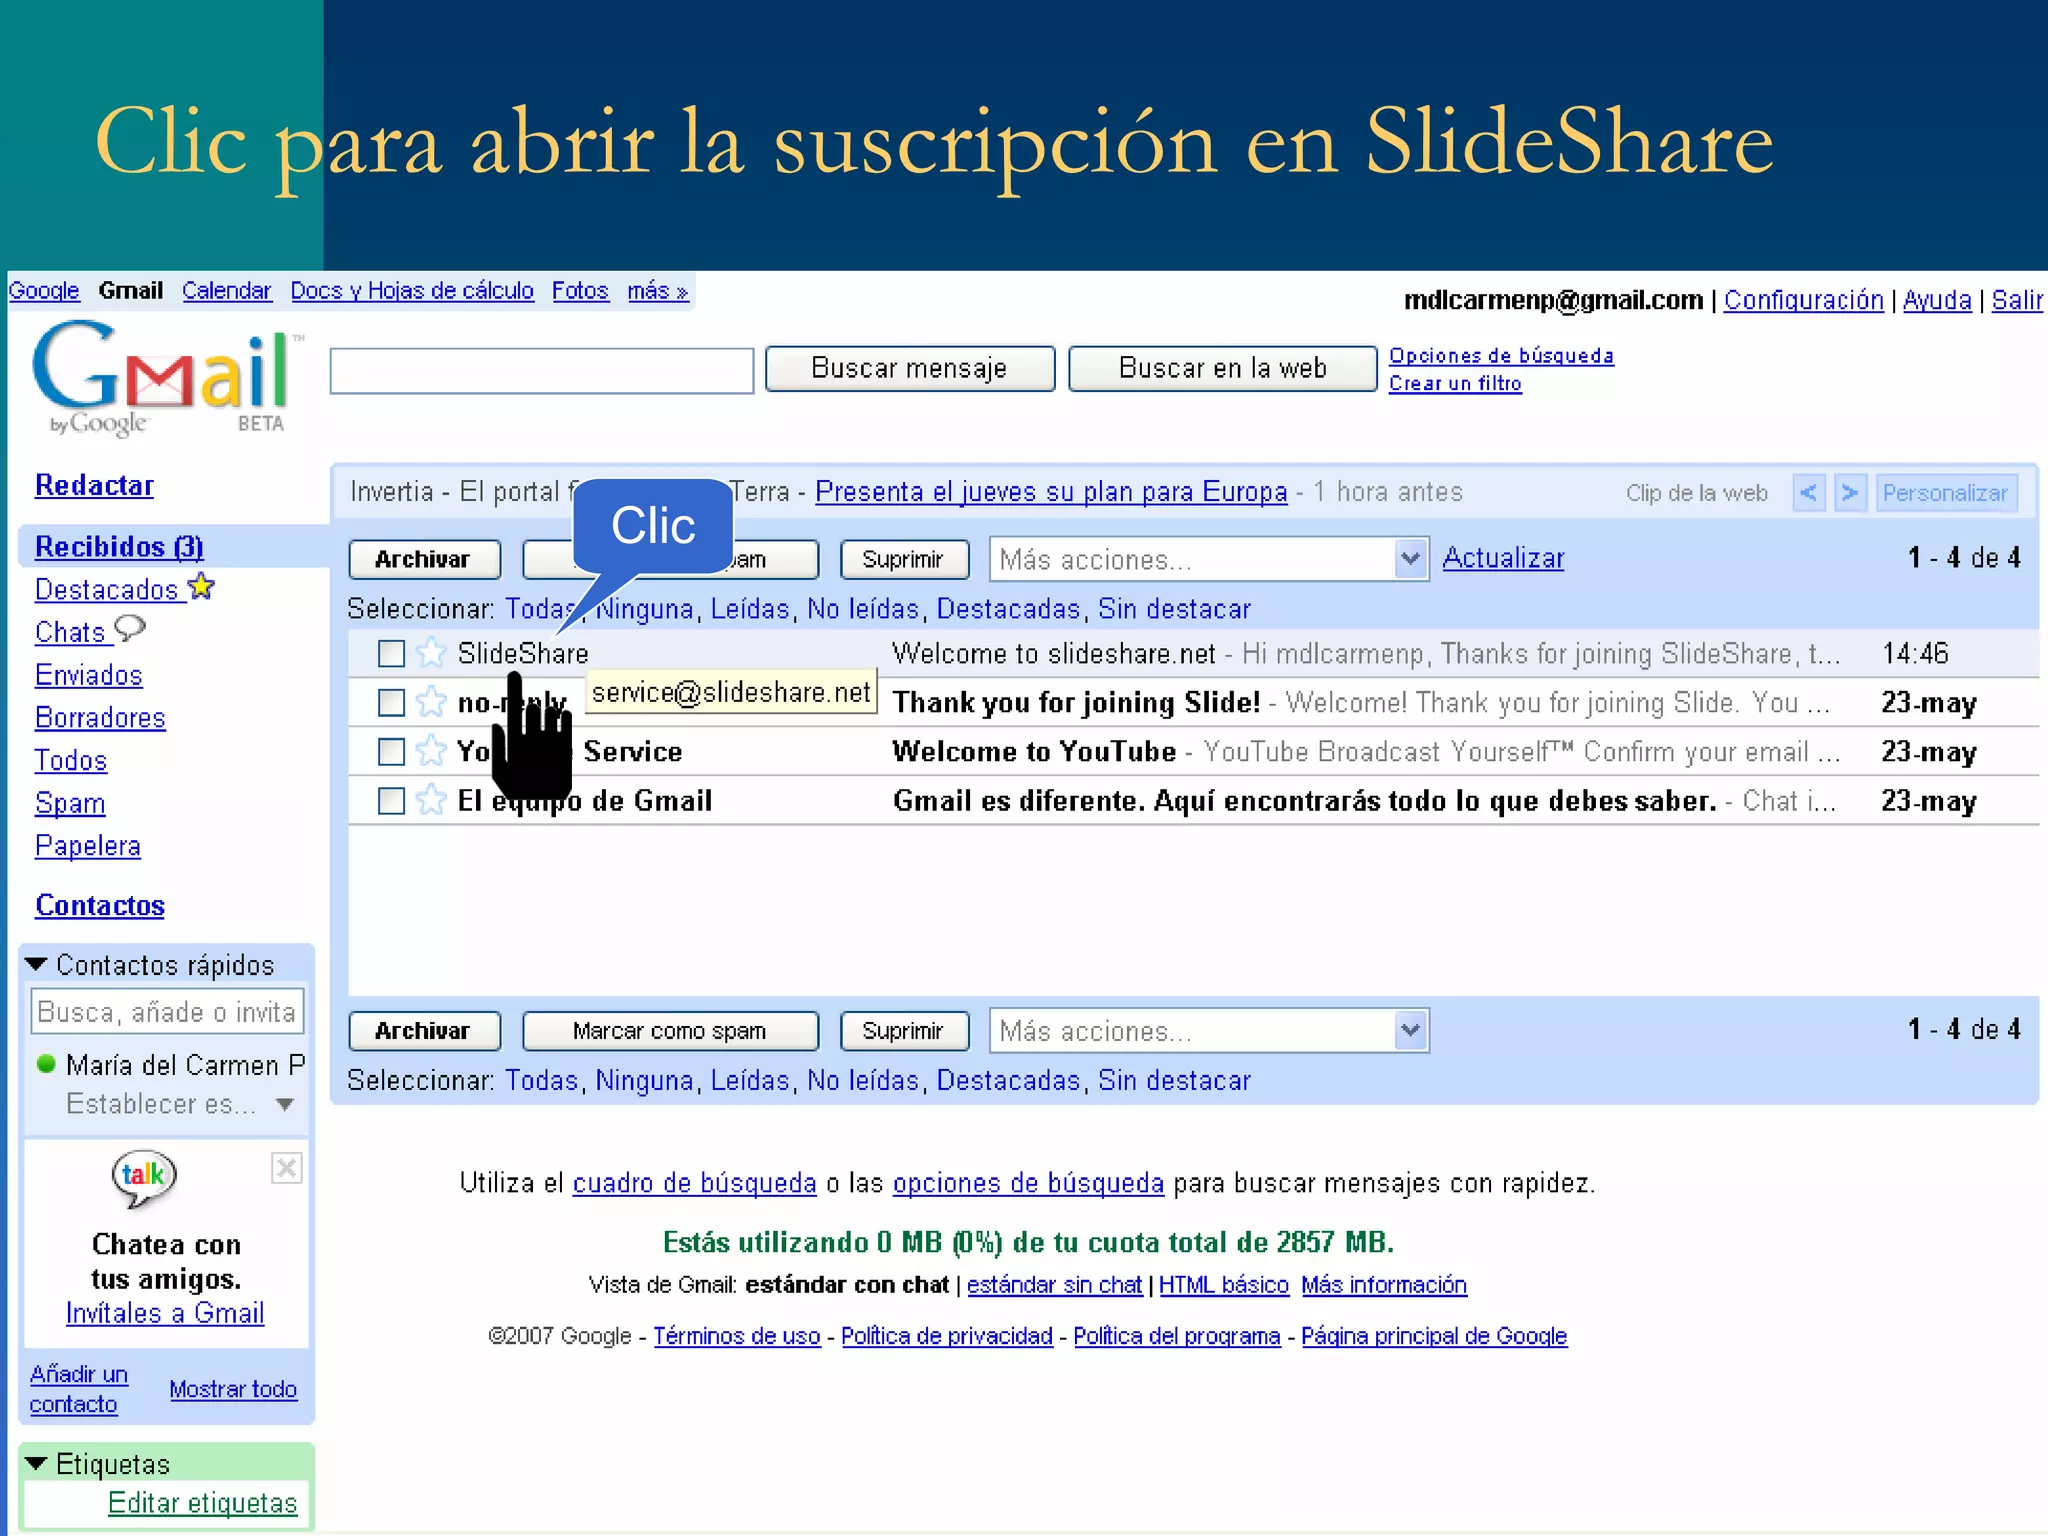Select the SlideShare message checkbox
This screenshot has width=2048, height=1536.
(391, 654)
